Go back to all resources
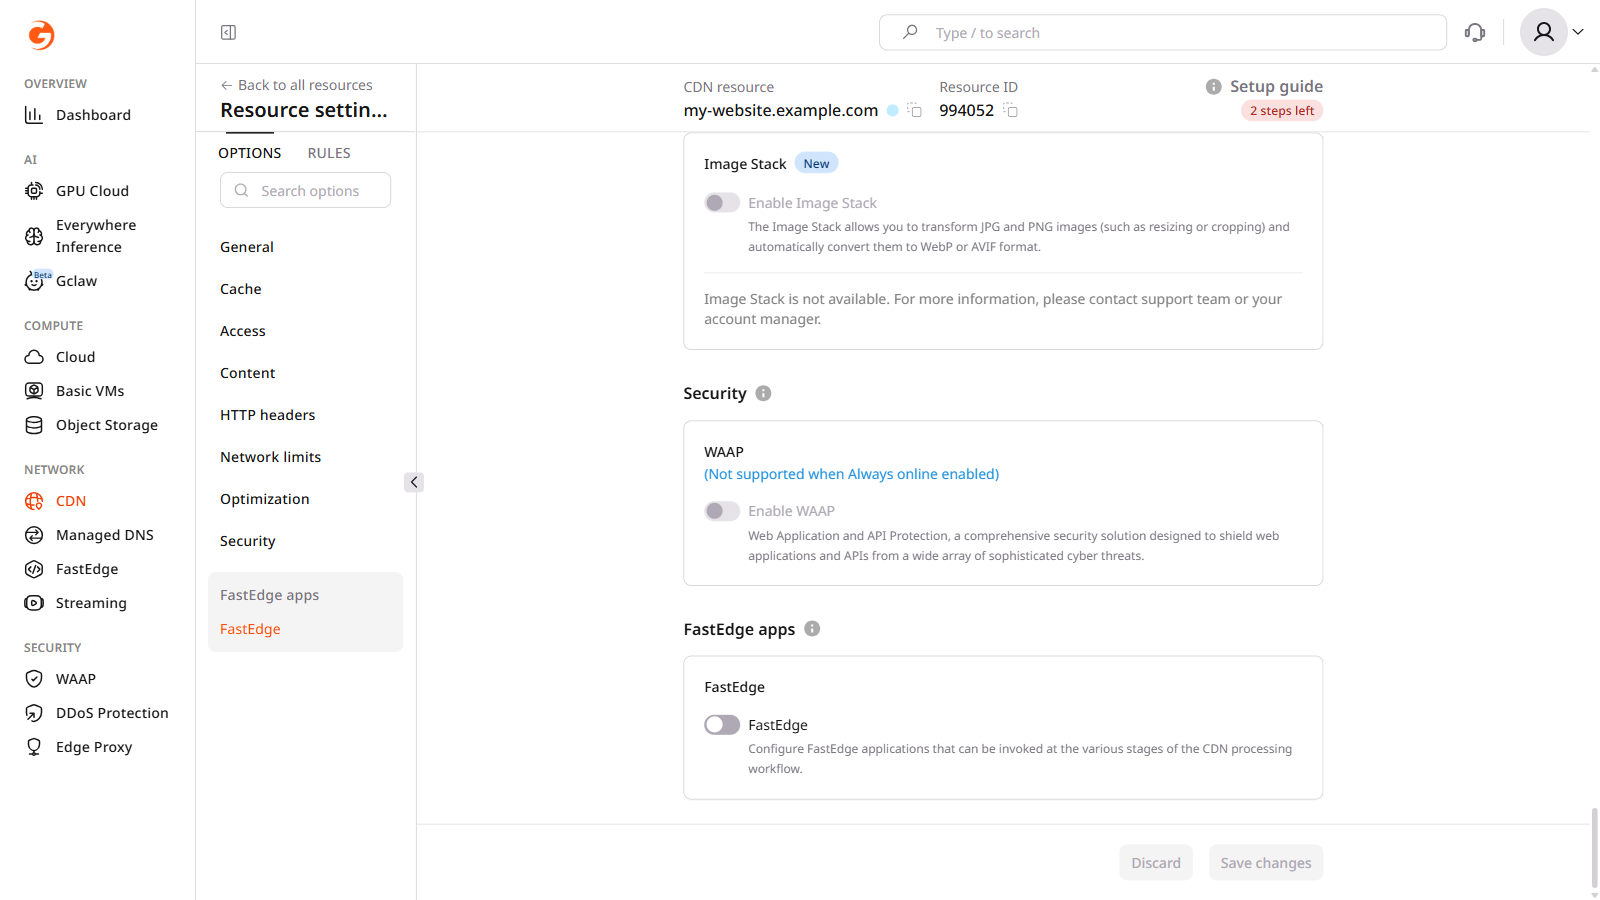The width and height of the screenshot is (1600, 900). point(296,85)
